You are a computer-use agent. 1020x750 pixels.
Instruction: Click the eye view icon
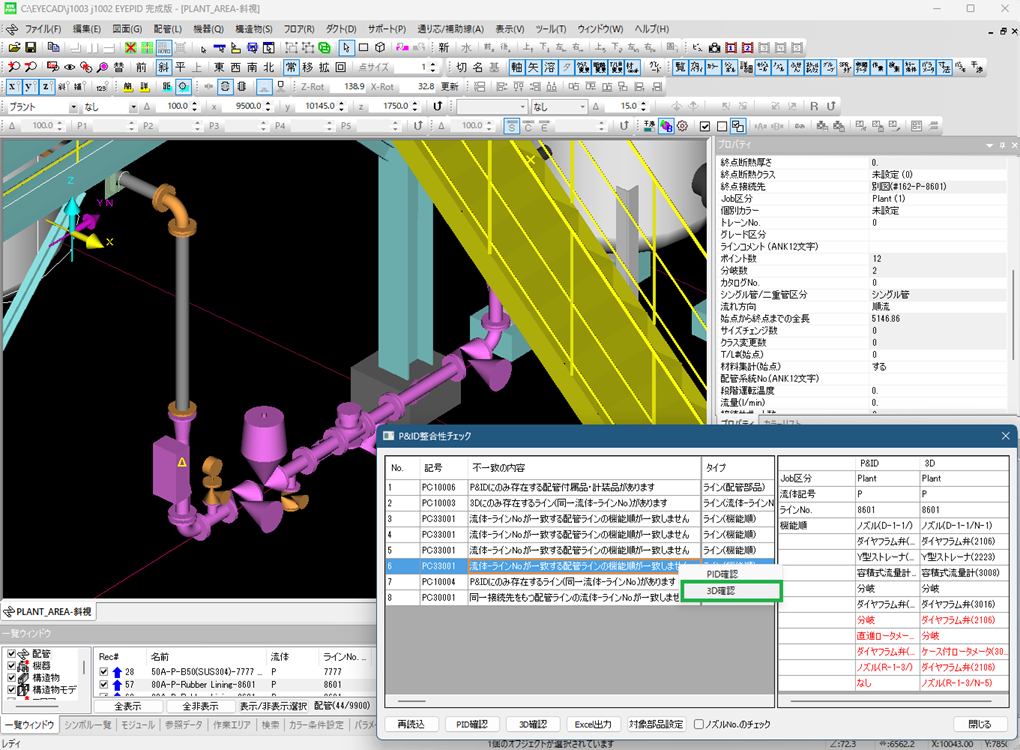[x=69, y=67]
